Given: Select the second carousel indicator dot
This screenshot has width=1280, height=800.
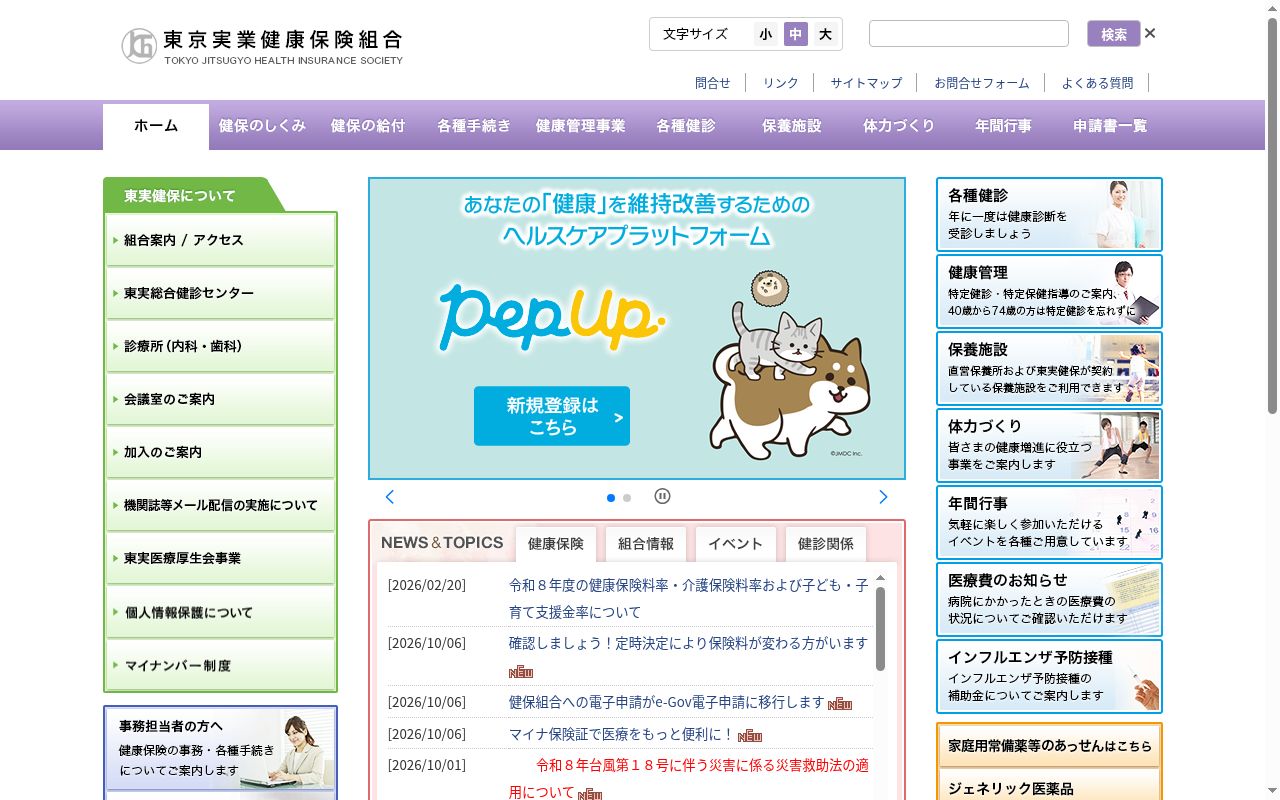Looking at the screenshot, I should pos(627,497).
